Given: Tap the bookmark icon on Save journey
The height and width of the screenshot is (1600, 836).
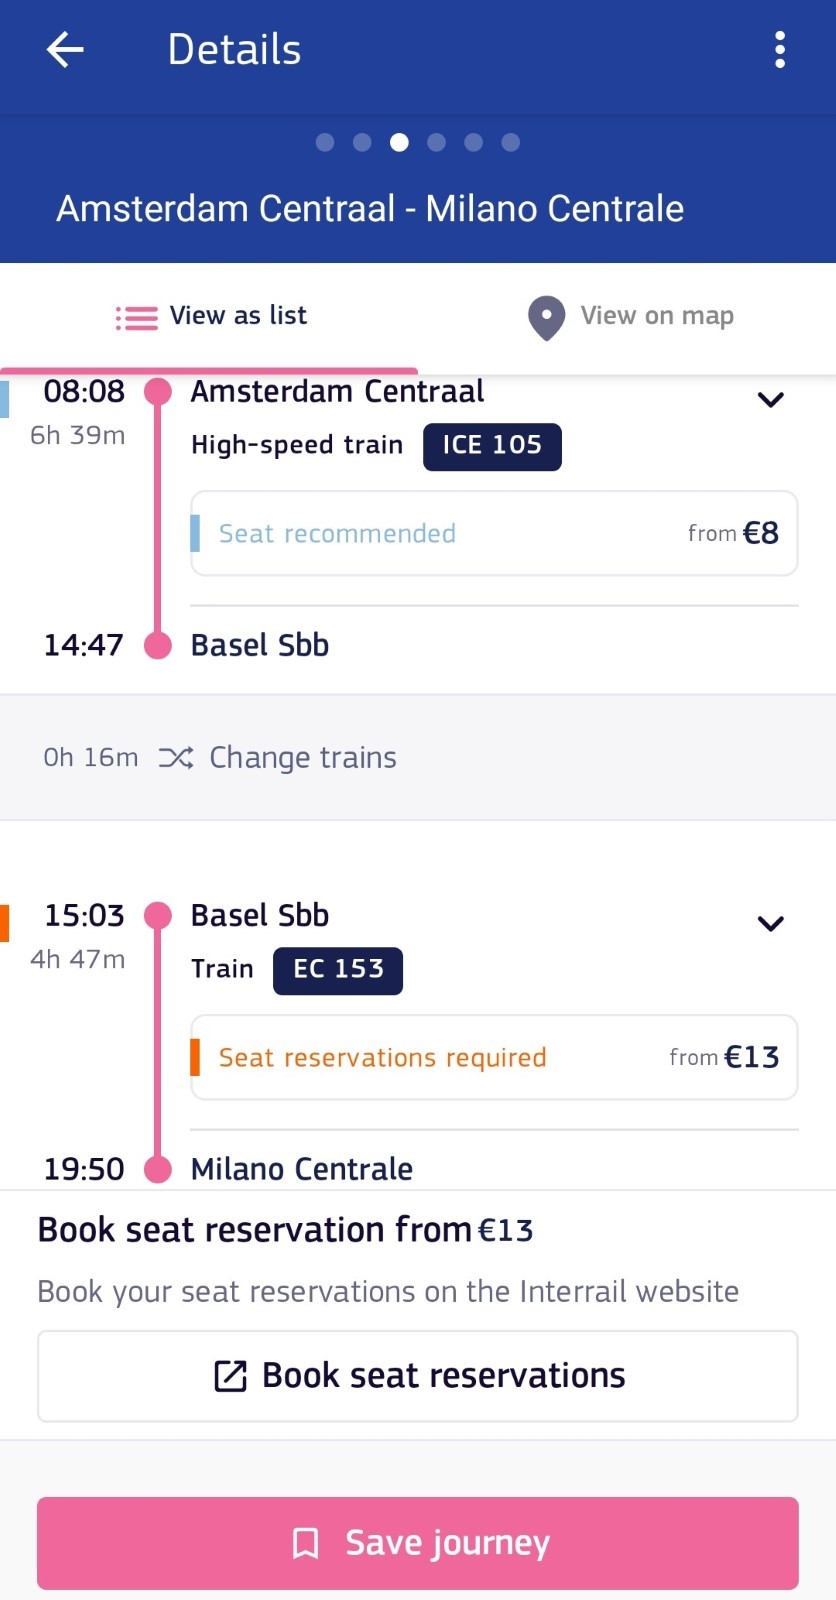Looking at the screenshot, I should 306,1543.
